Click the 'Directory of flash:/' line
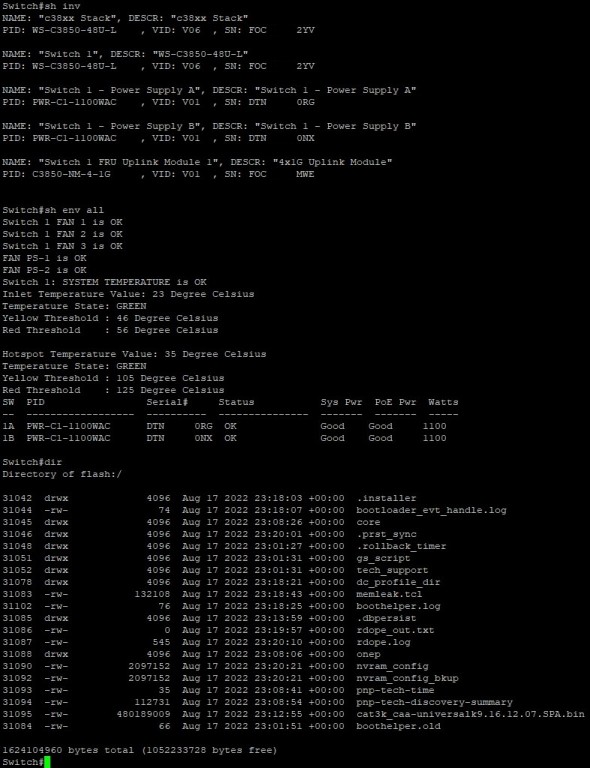The height and width of the screenshot is (768, 590). (x=62, y=474)
